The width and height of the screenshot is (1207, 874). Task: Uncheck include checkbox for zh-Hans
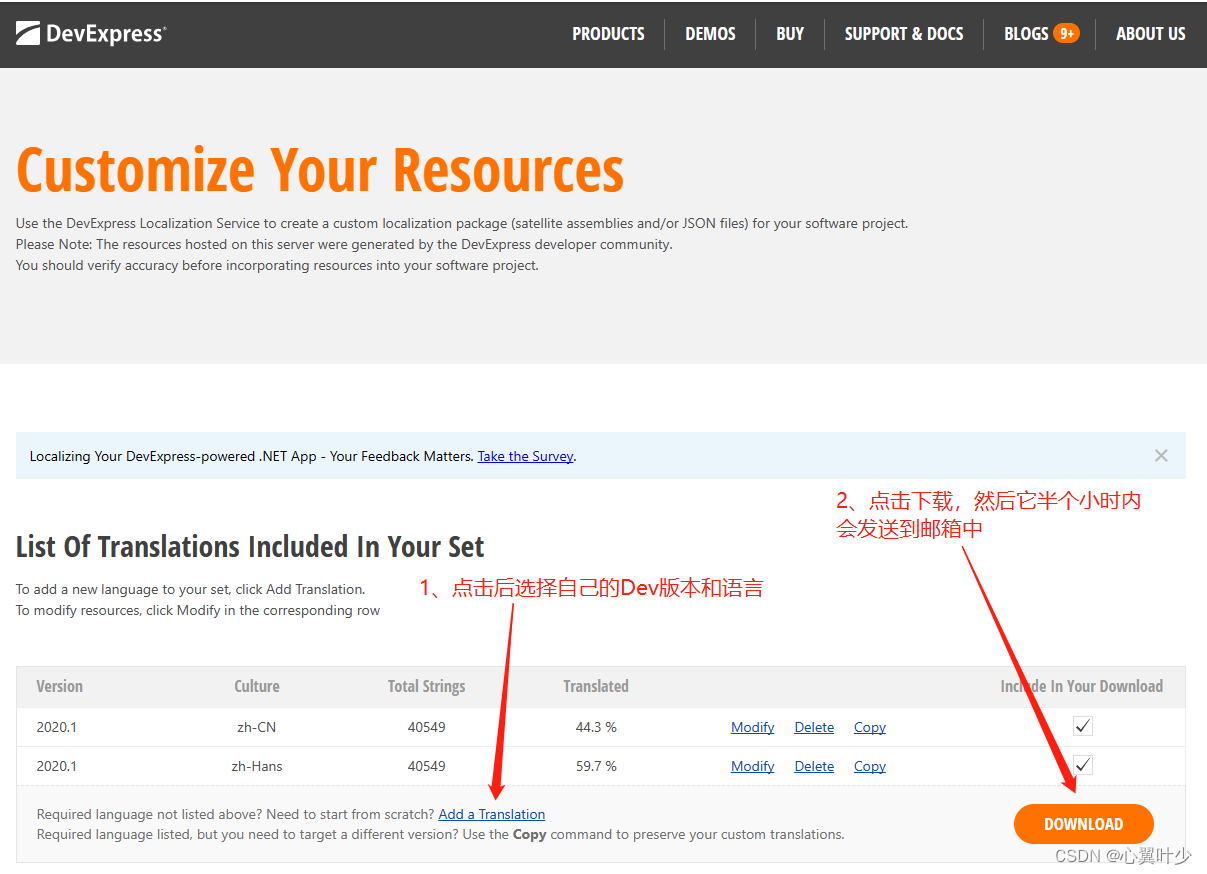coord(1082,765)
